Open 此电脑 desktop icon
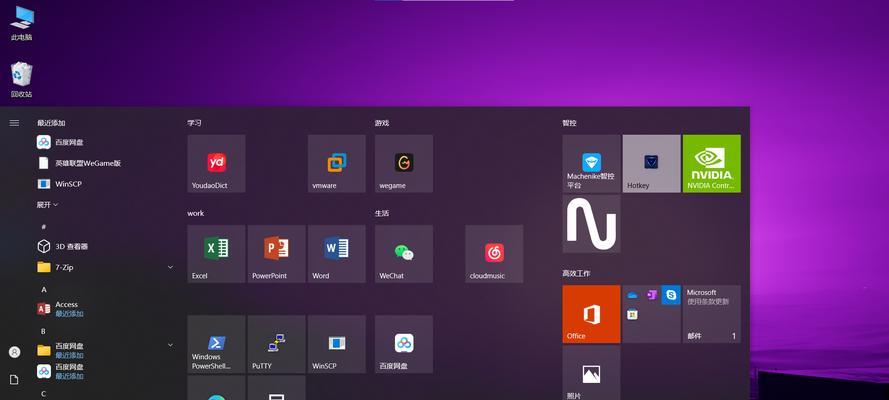Viewport: 889px width, 400px height. coord(22,24)
